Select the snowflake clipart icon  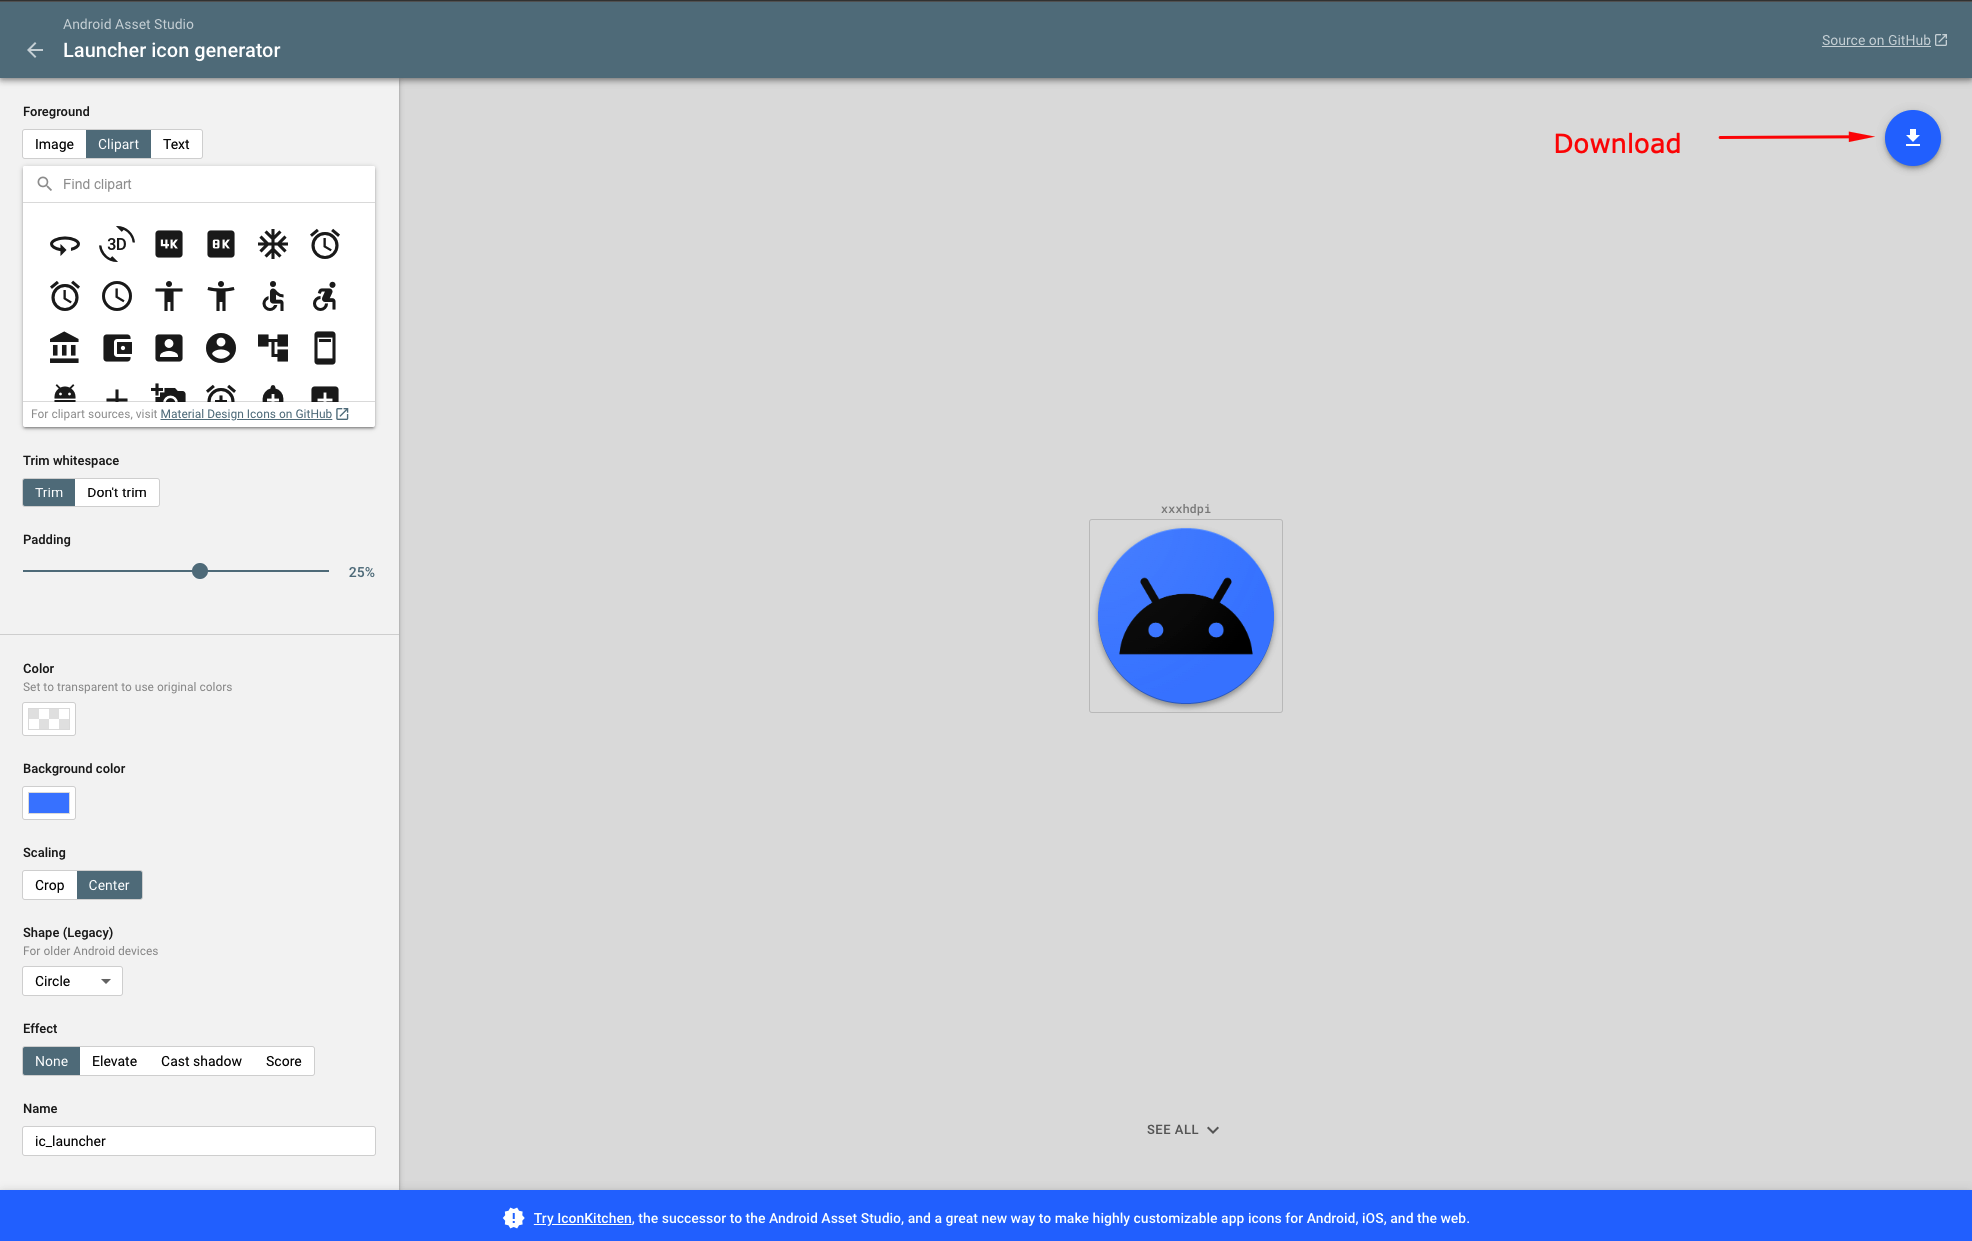(x=273, y=244)
